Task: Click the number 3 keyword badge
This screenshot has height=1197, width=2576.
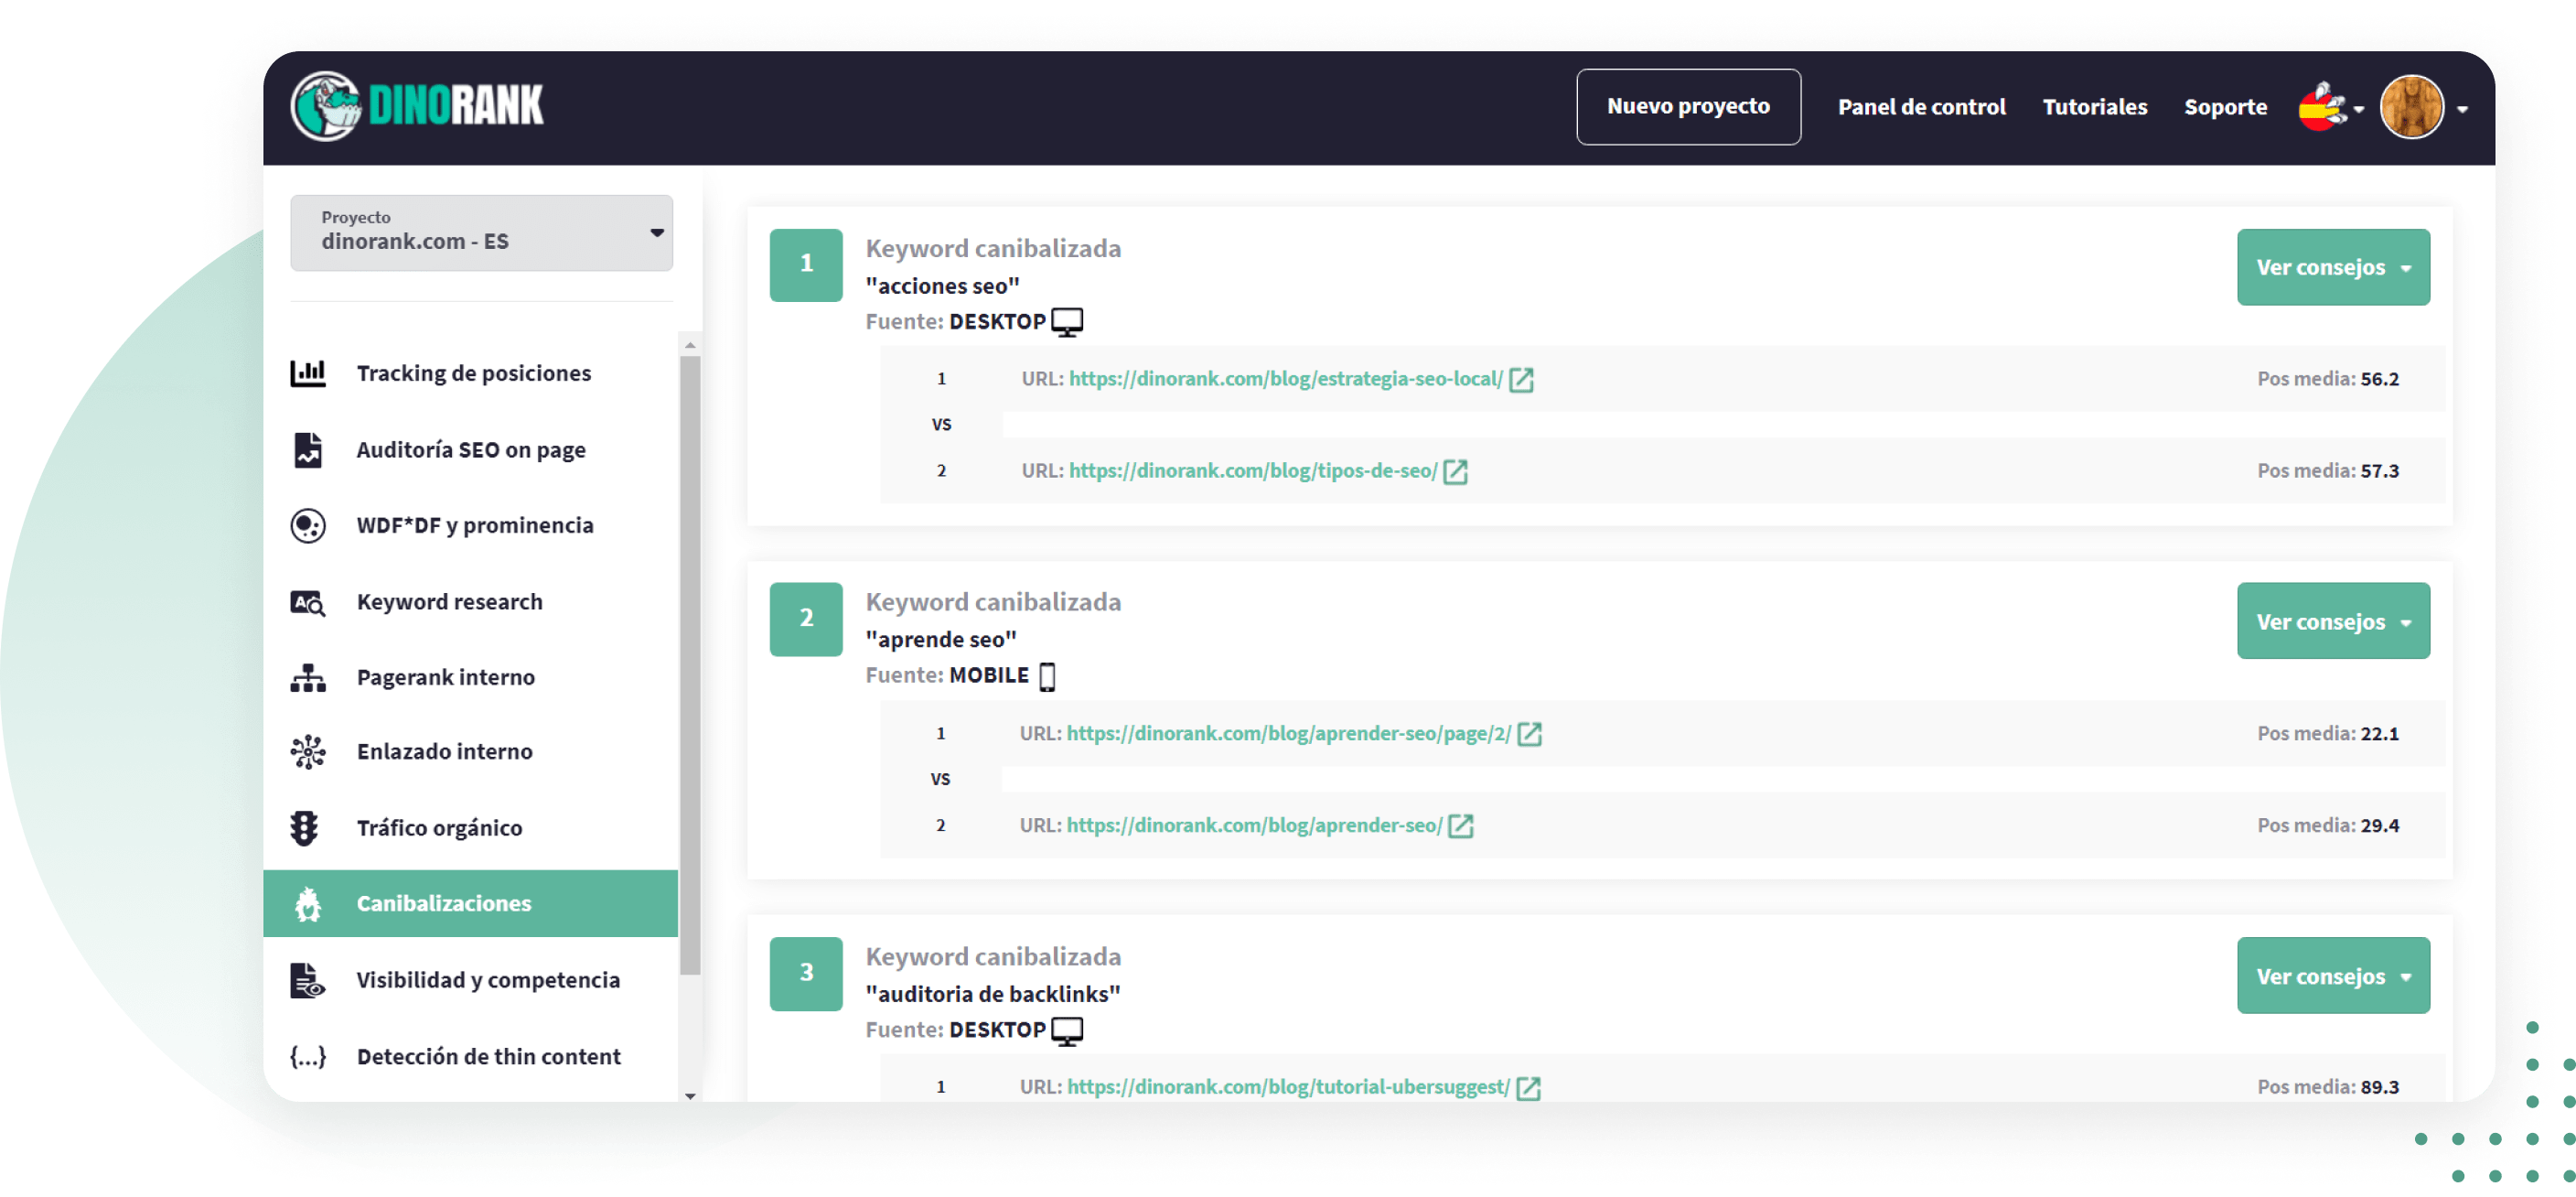Action: 806,974
